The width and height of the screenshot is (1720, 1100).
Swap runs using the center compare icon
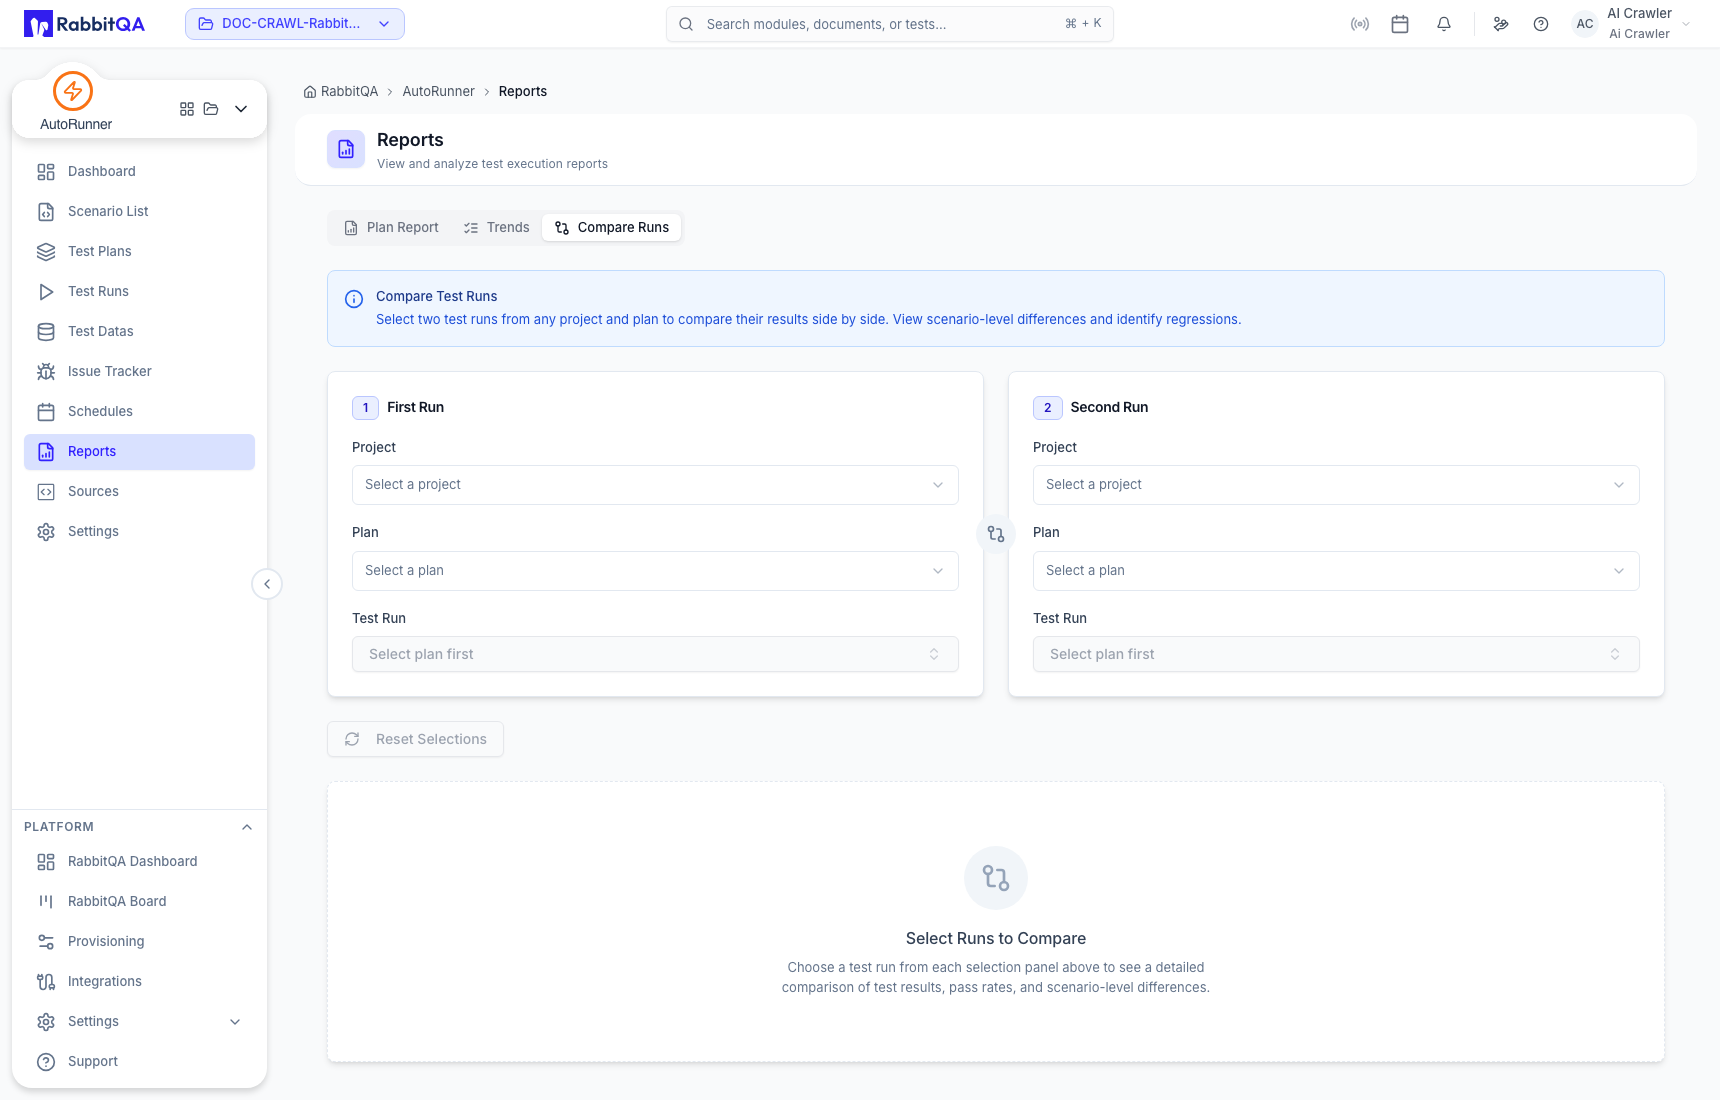(x=996, y=534)
